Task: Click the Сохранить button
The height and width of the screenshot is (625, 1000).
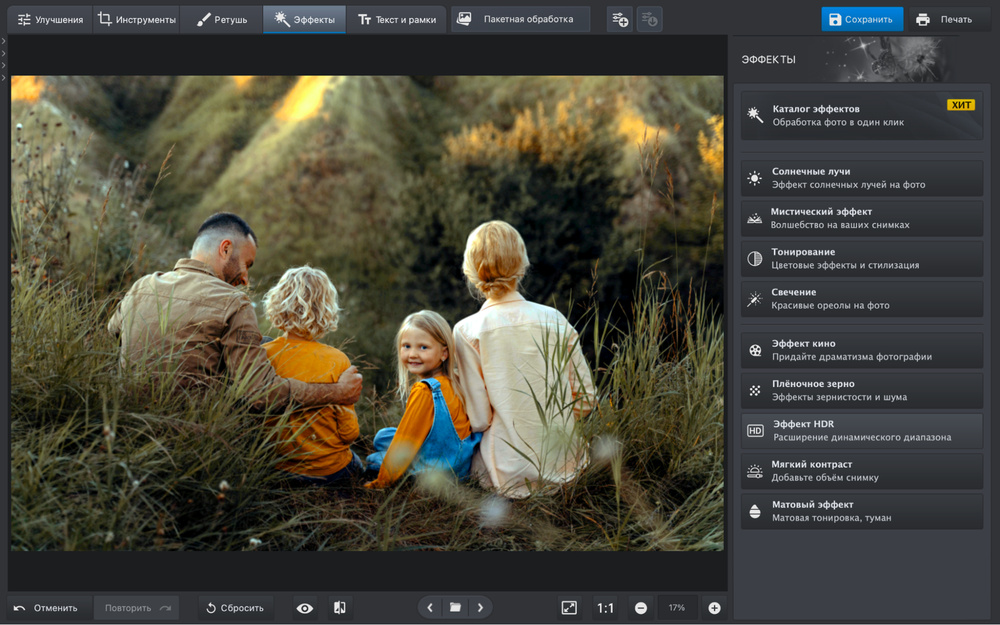Action: point(861,19)
